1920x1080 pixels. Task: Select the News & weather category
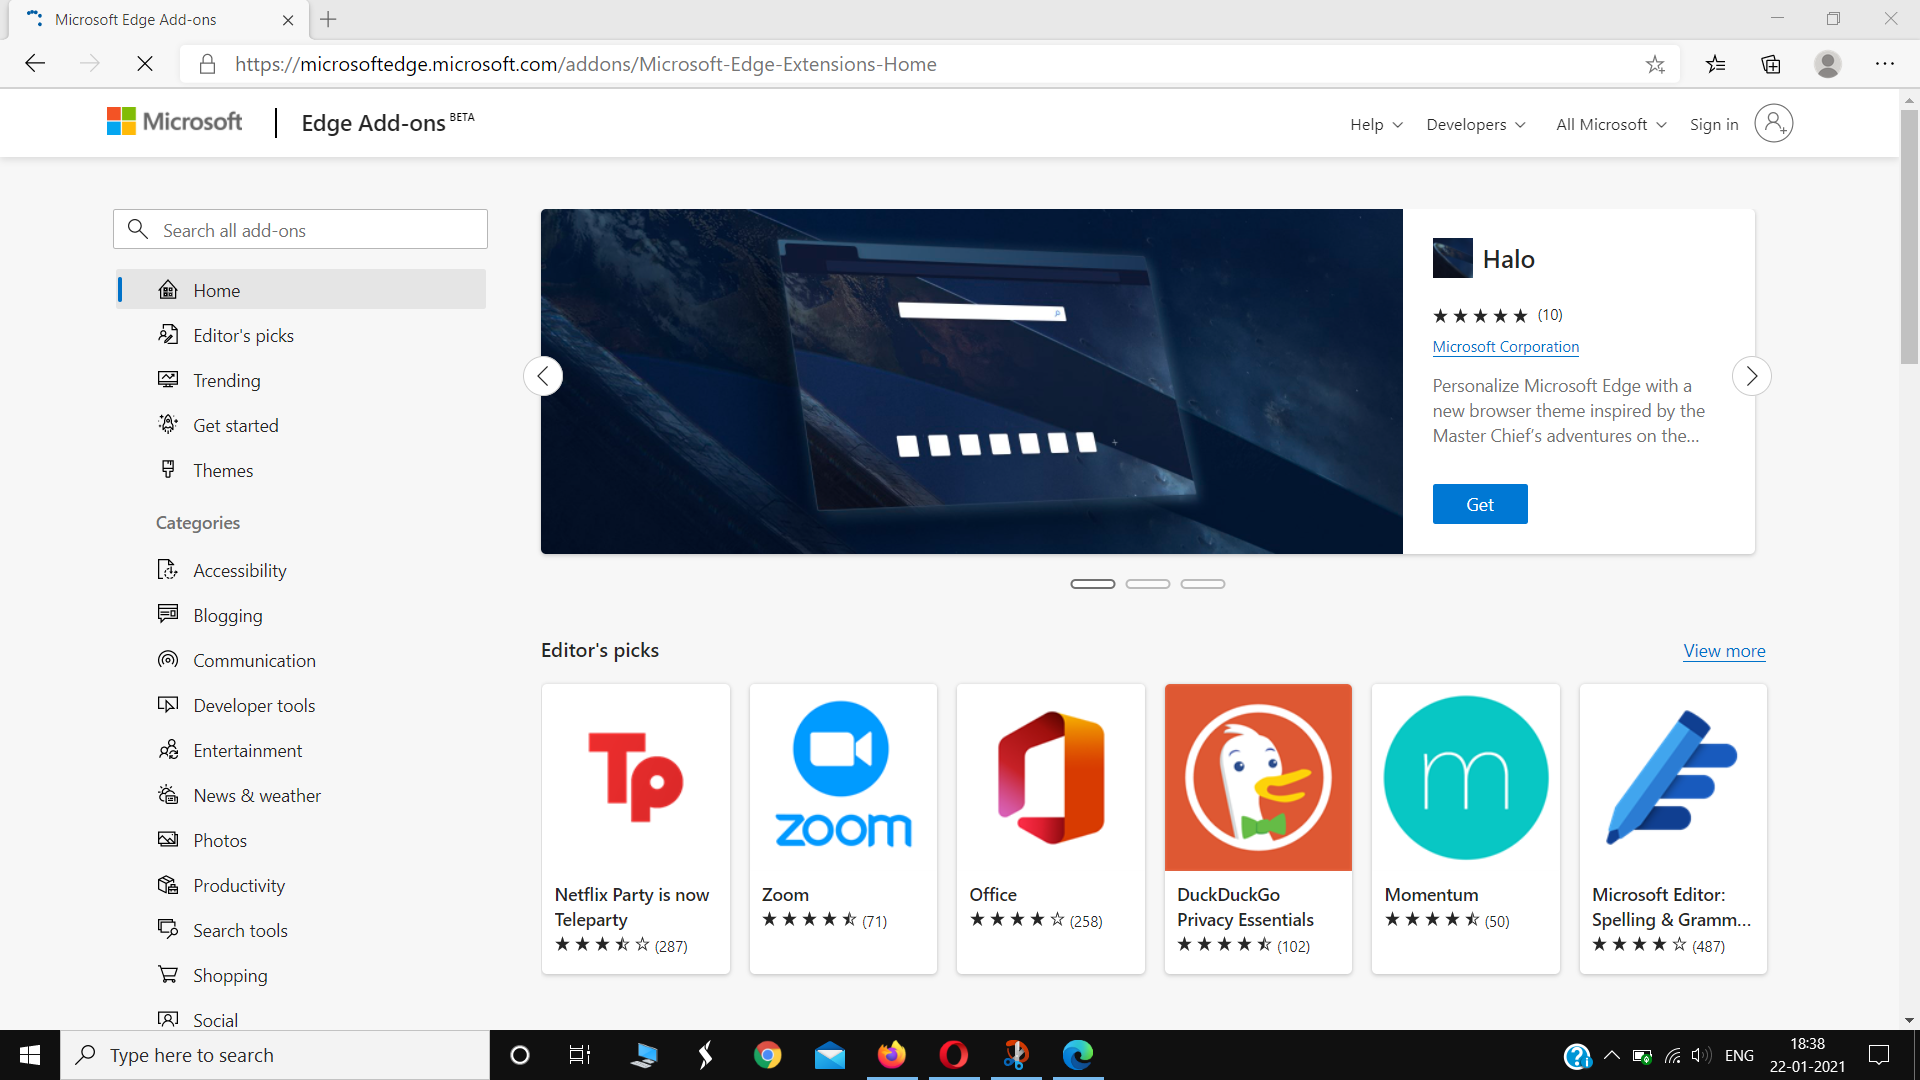[x=255, y=795]
